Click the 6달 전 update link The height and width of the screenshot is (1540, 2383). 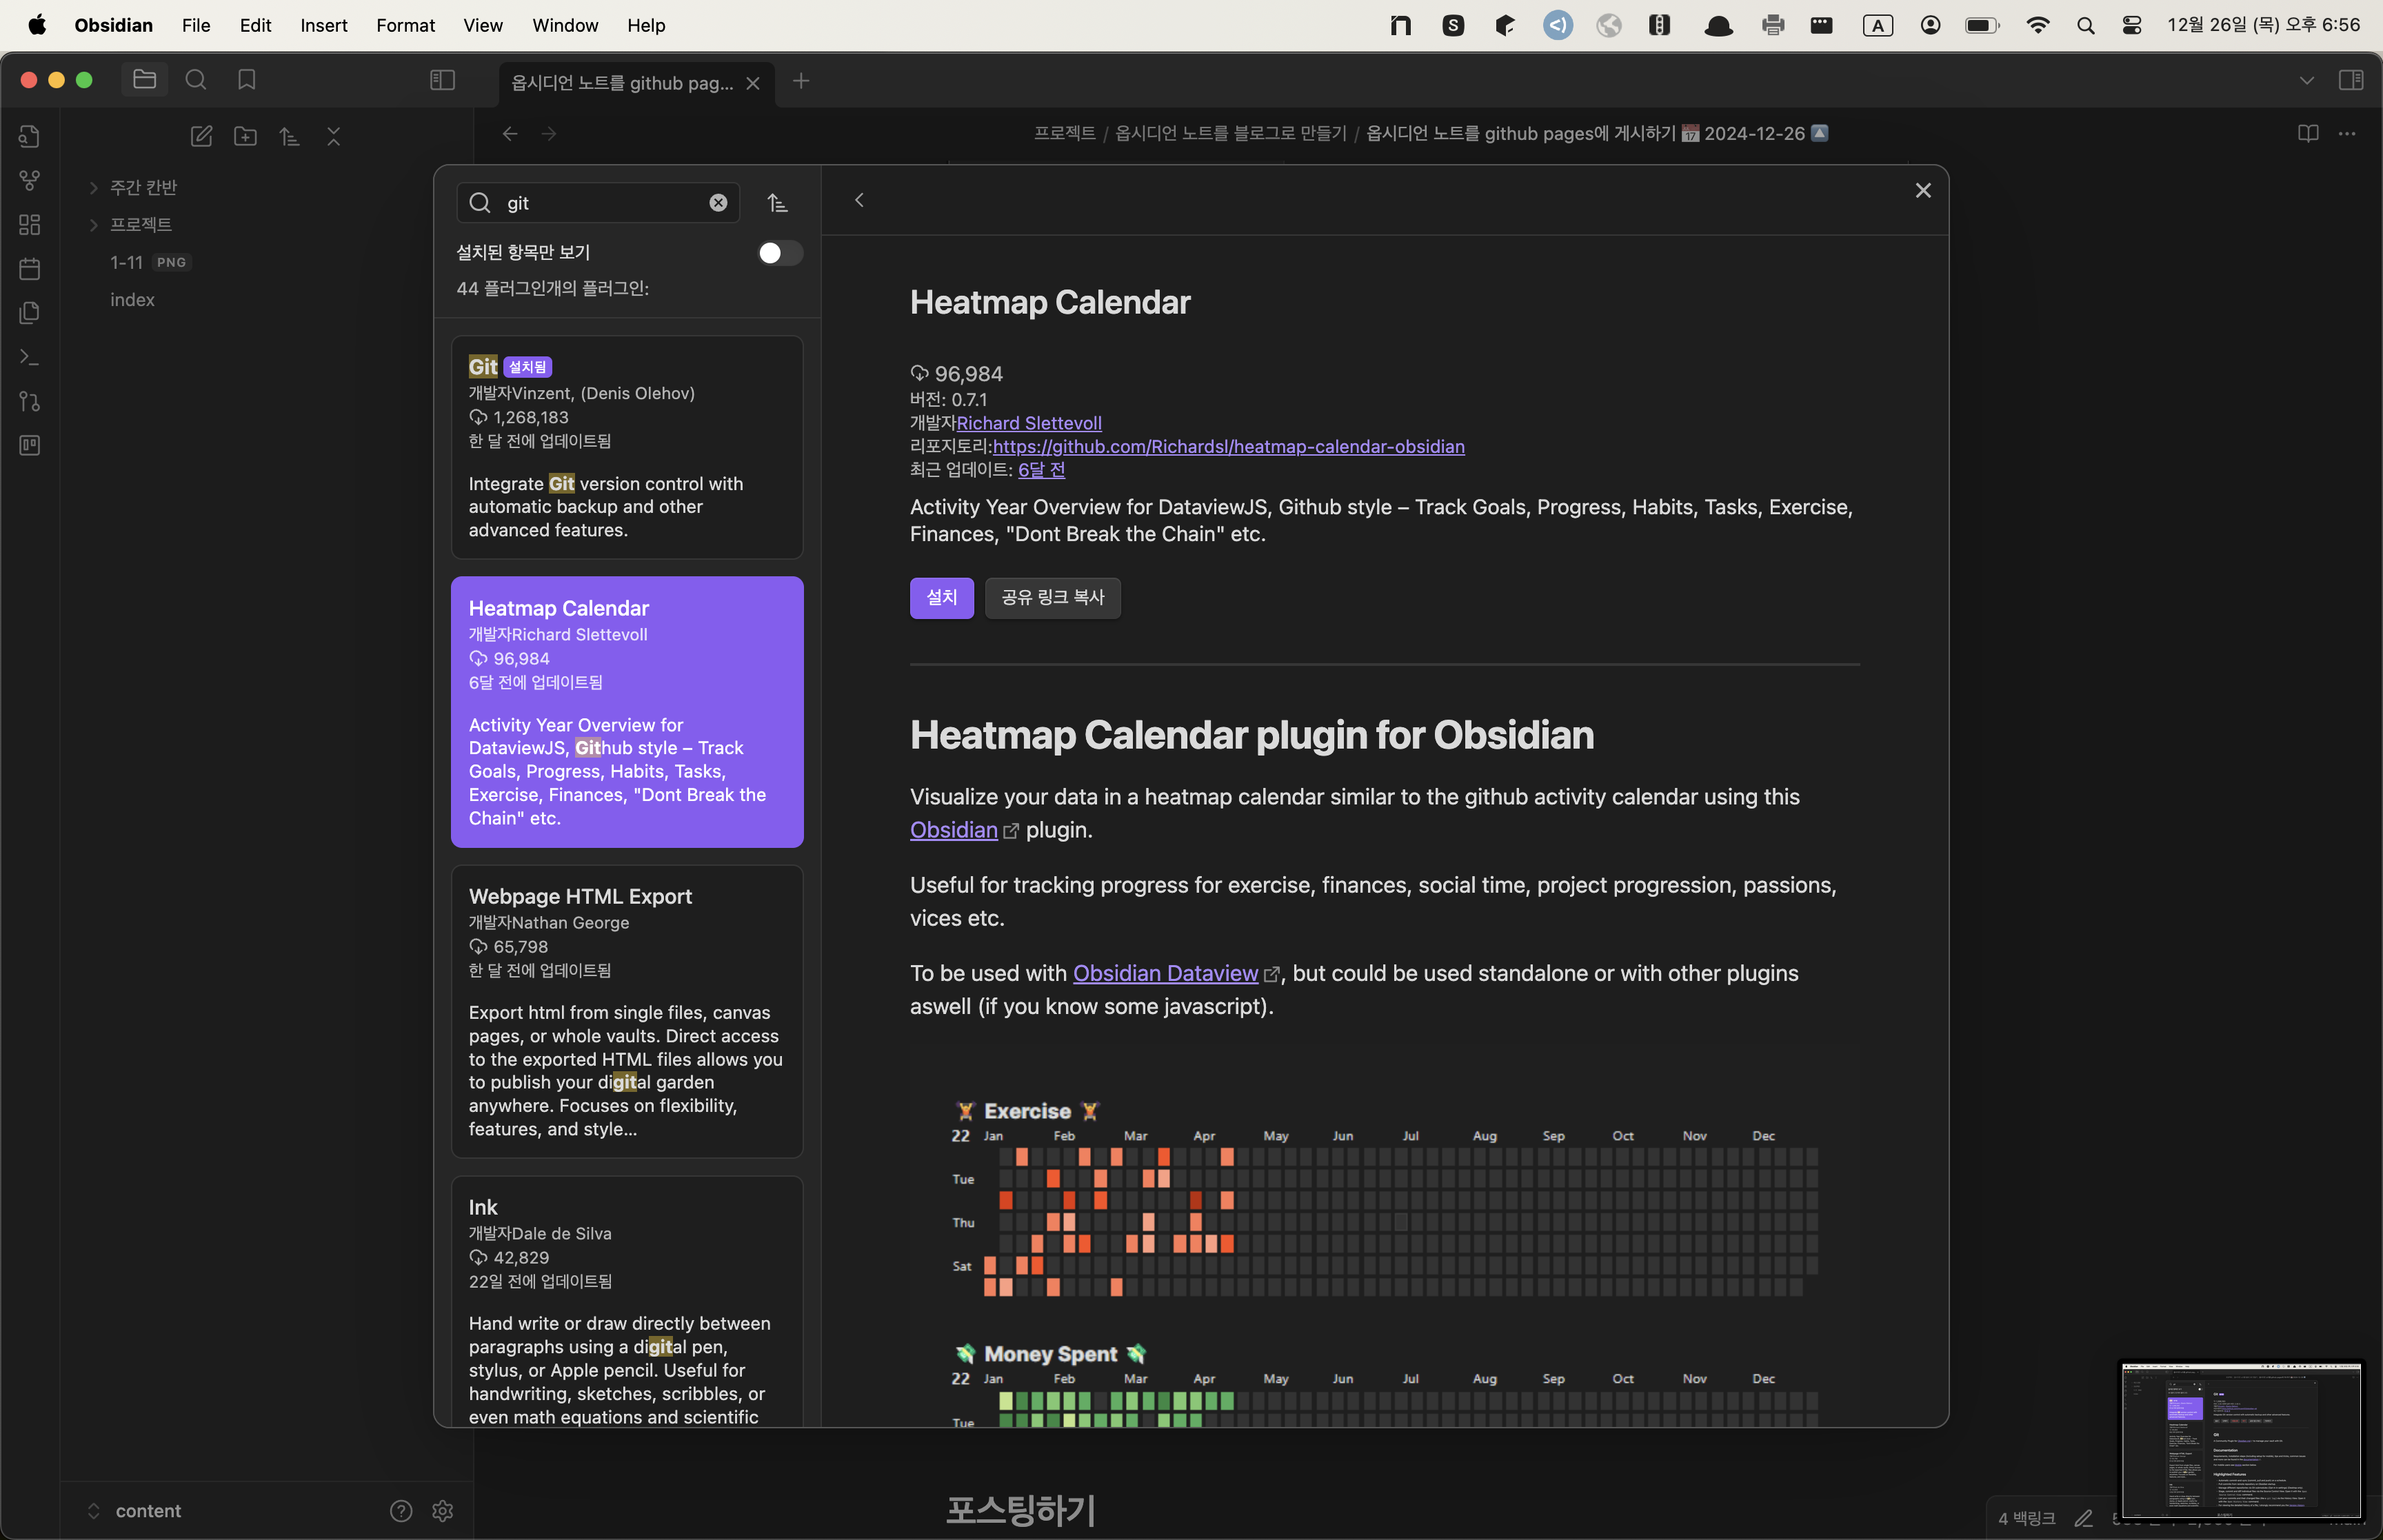pos(1041,469)
